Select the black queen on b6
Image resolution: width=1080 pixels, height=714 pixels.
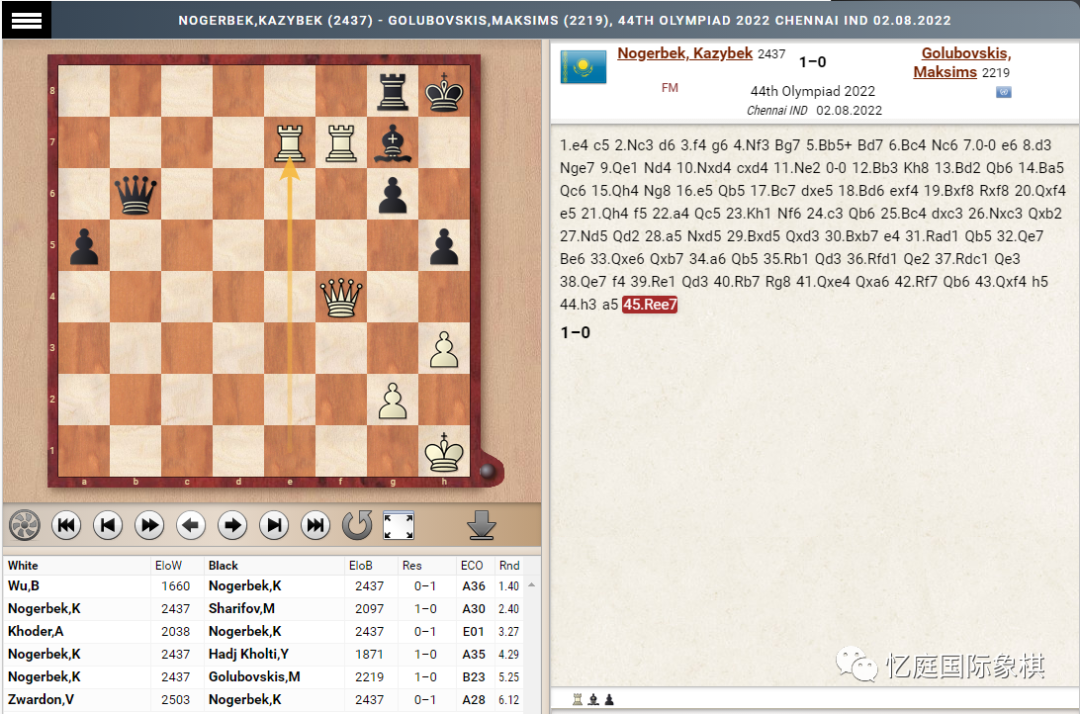pos(135,194)
